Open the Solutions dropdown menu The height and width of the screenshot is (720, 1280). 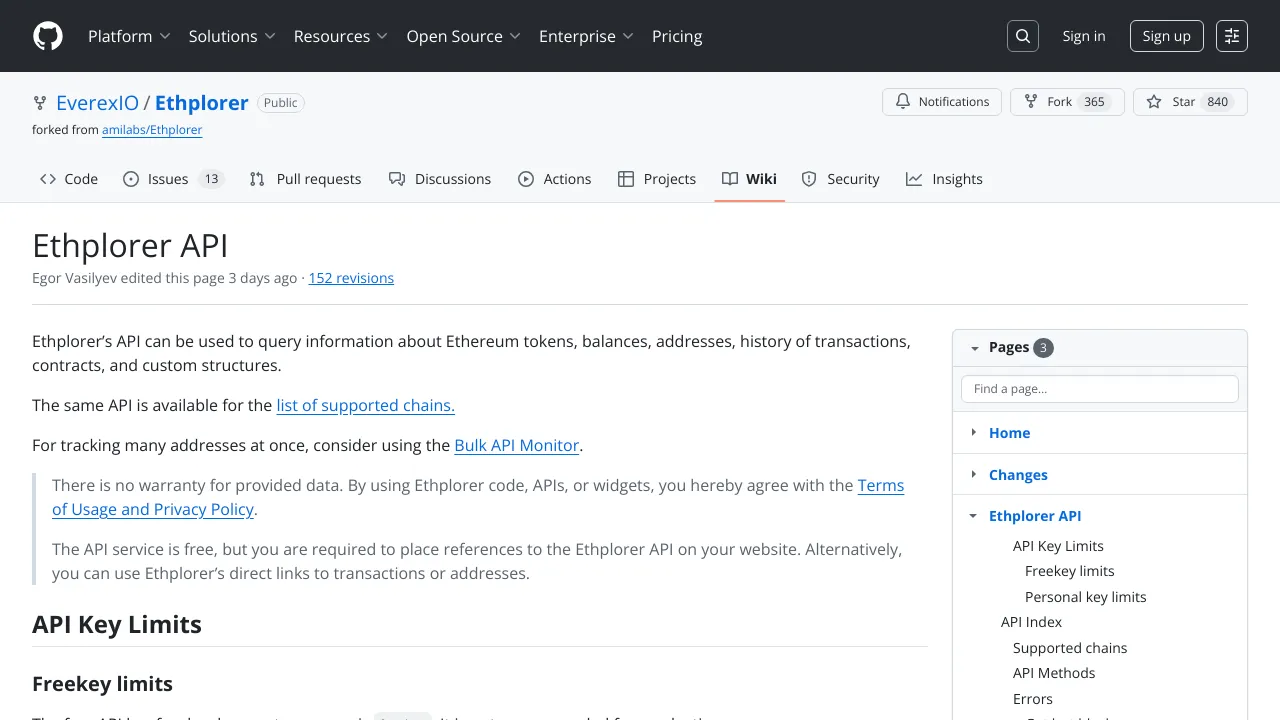[232, 36]
